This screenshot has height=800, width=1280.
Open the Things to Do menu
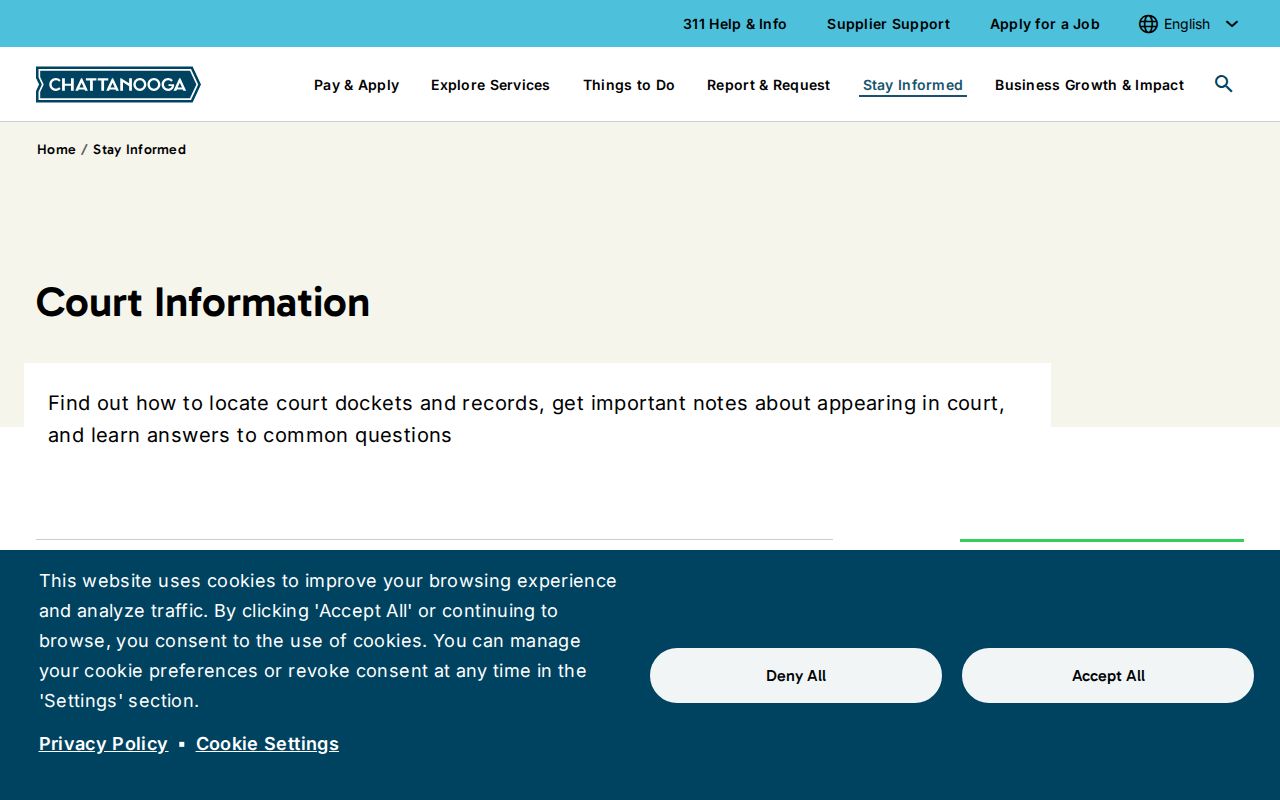(629, 85)
